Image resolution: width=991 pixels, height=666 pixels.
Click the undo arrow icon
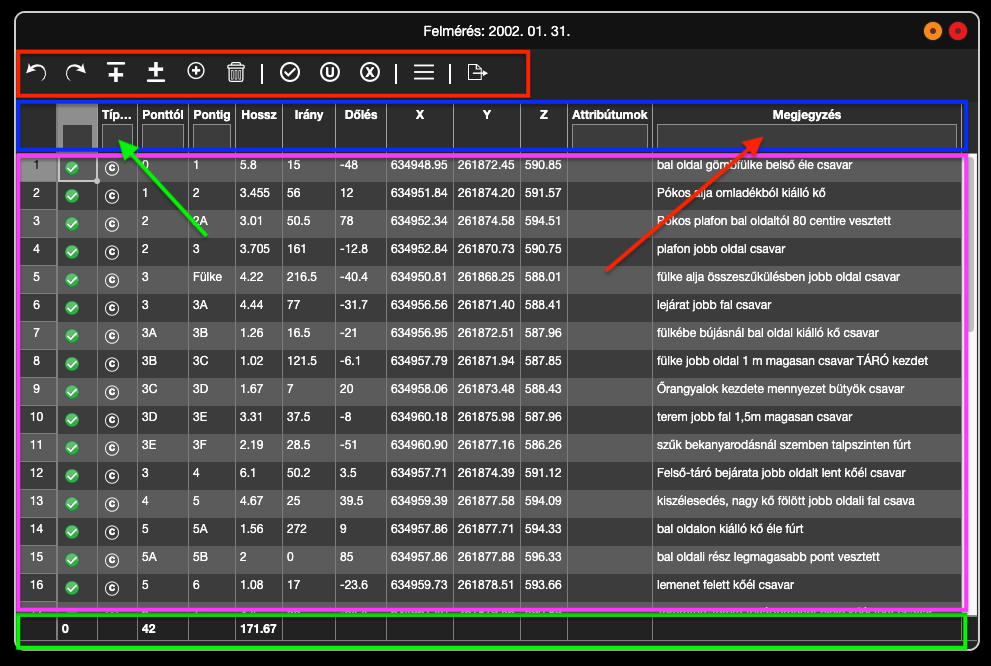[x=36, y=72]
